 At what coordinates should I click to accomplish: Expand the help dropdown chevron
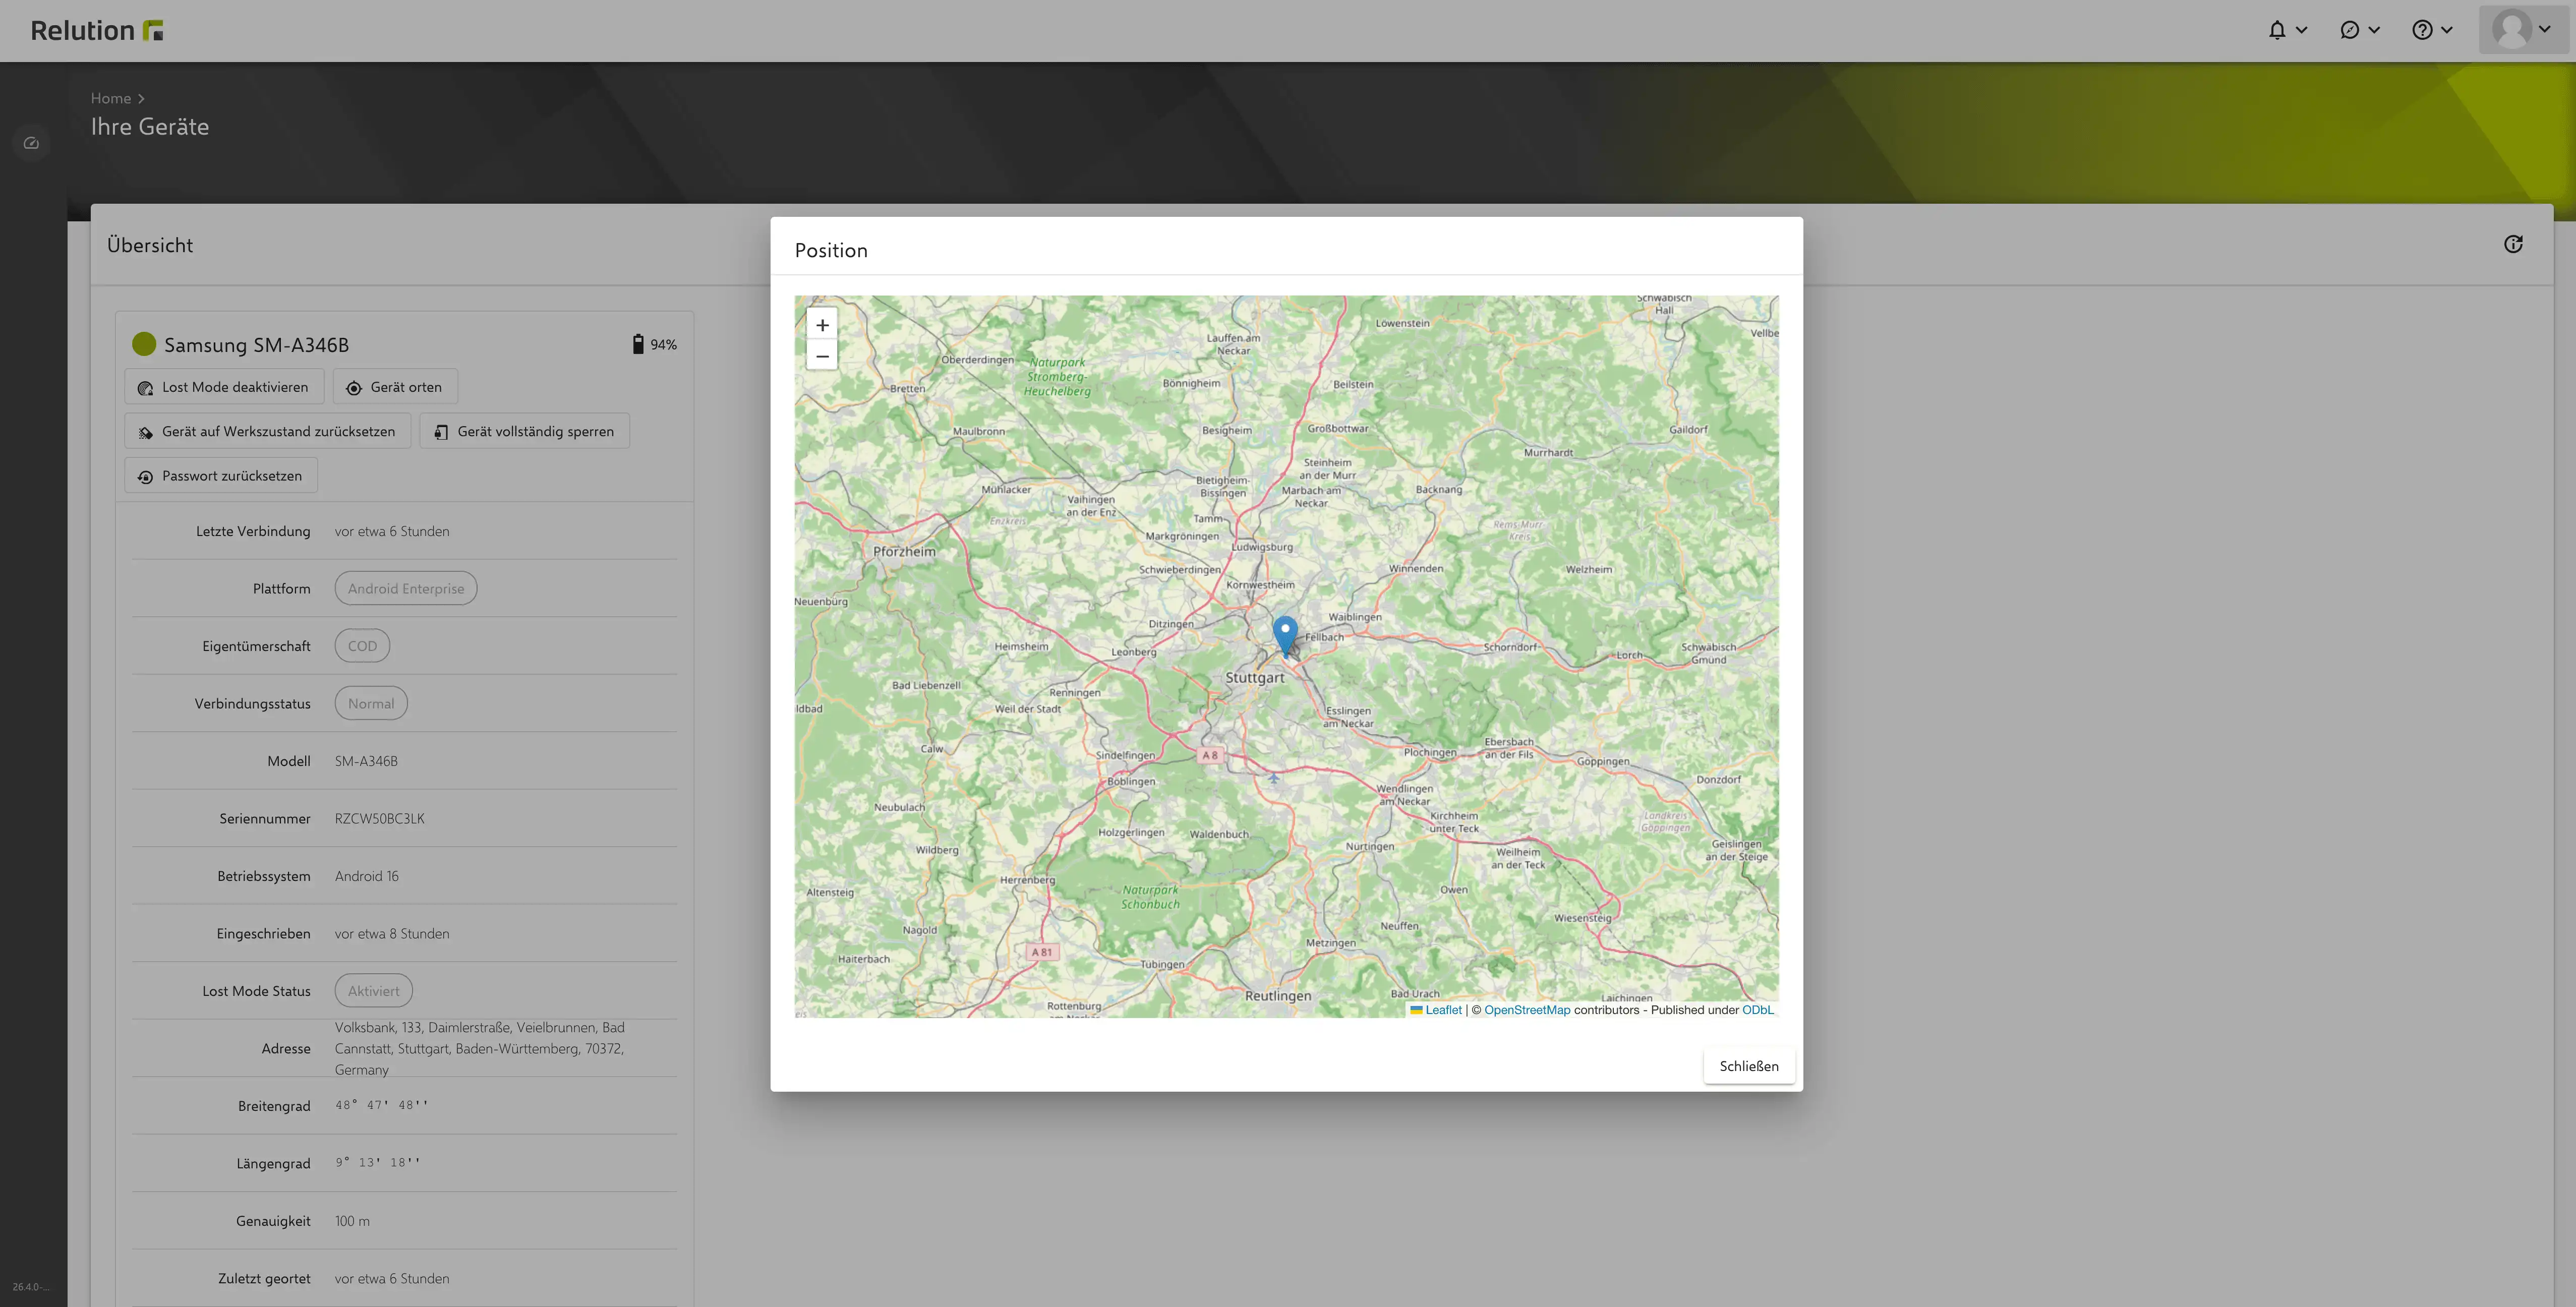pyautogui.click(x=2446, y=30)
